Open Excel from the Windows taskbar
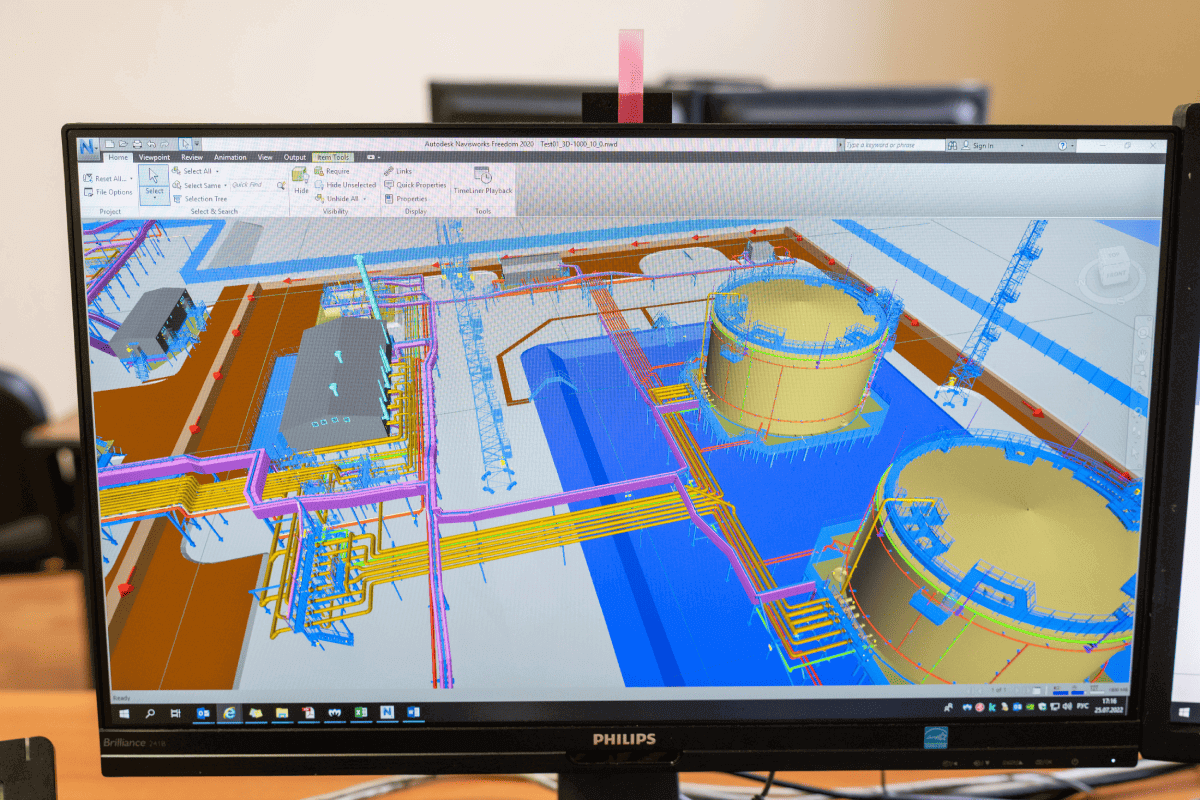 360,713
